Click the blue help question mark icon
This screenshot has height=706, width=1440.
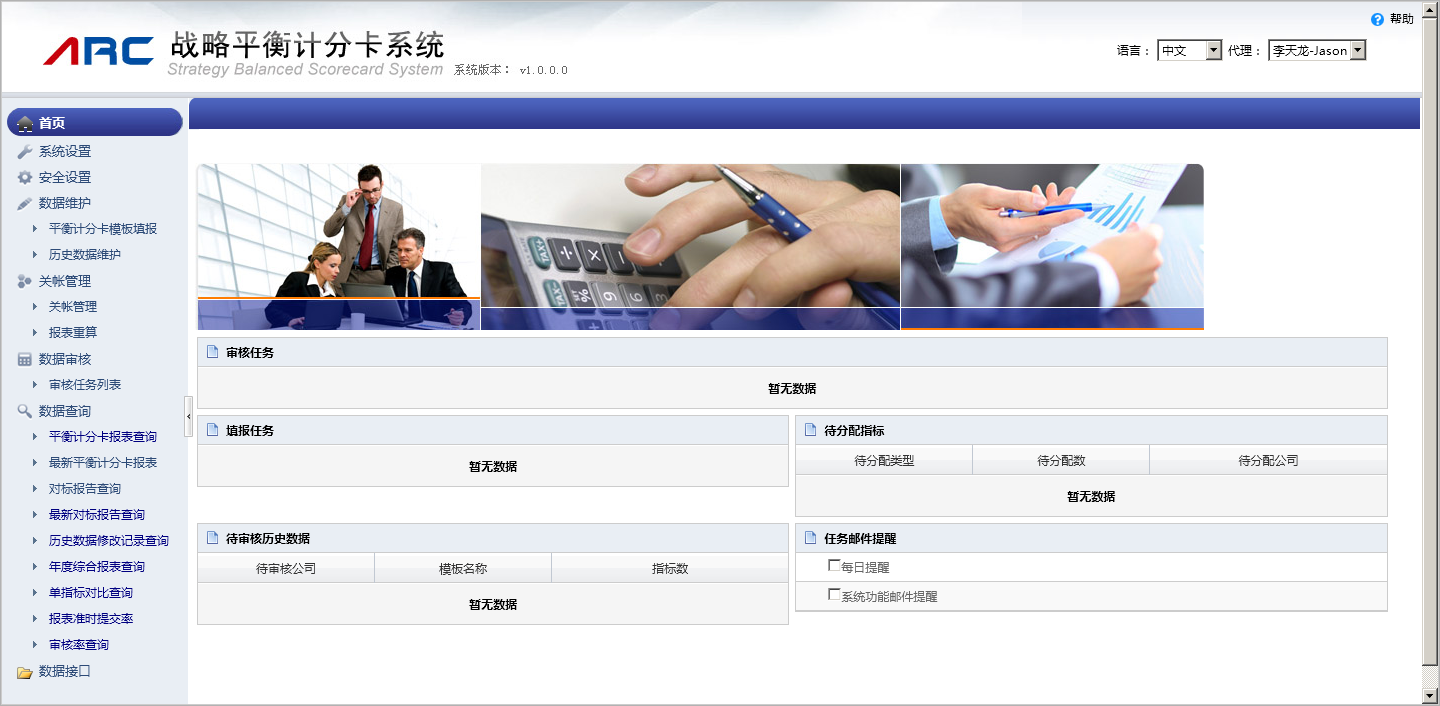point(1377,19)
